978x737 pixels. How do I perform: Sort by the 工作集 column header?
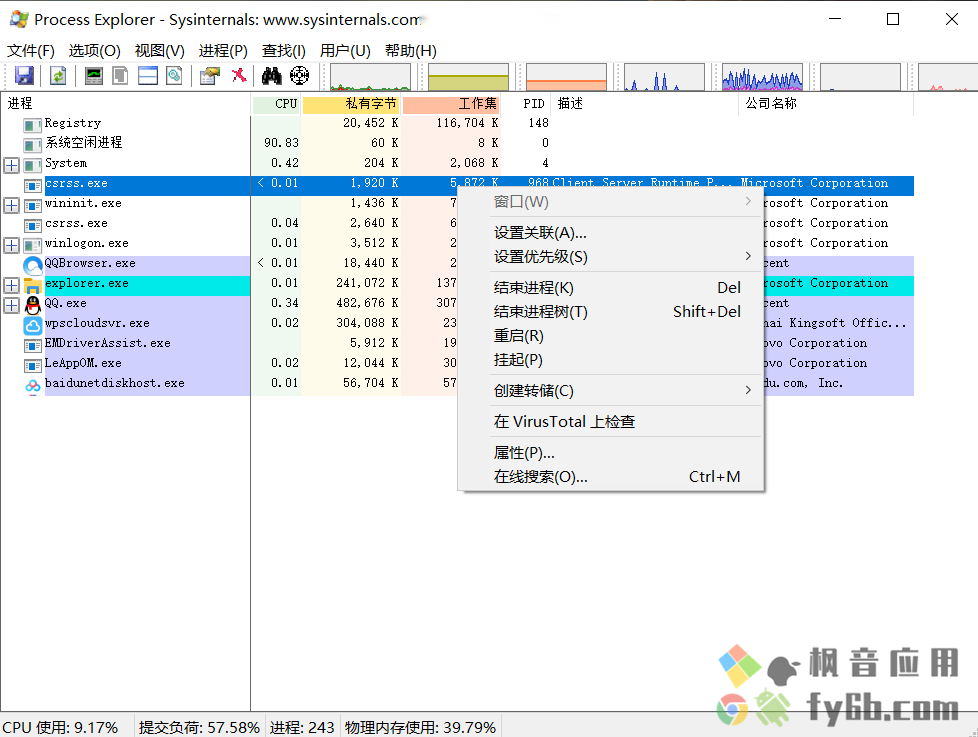click(451, 104)
